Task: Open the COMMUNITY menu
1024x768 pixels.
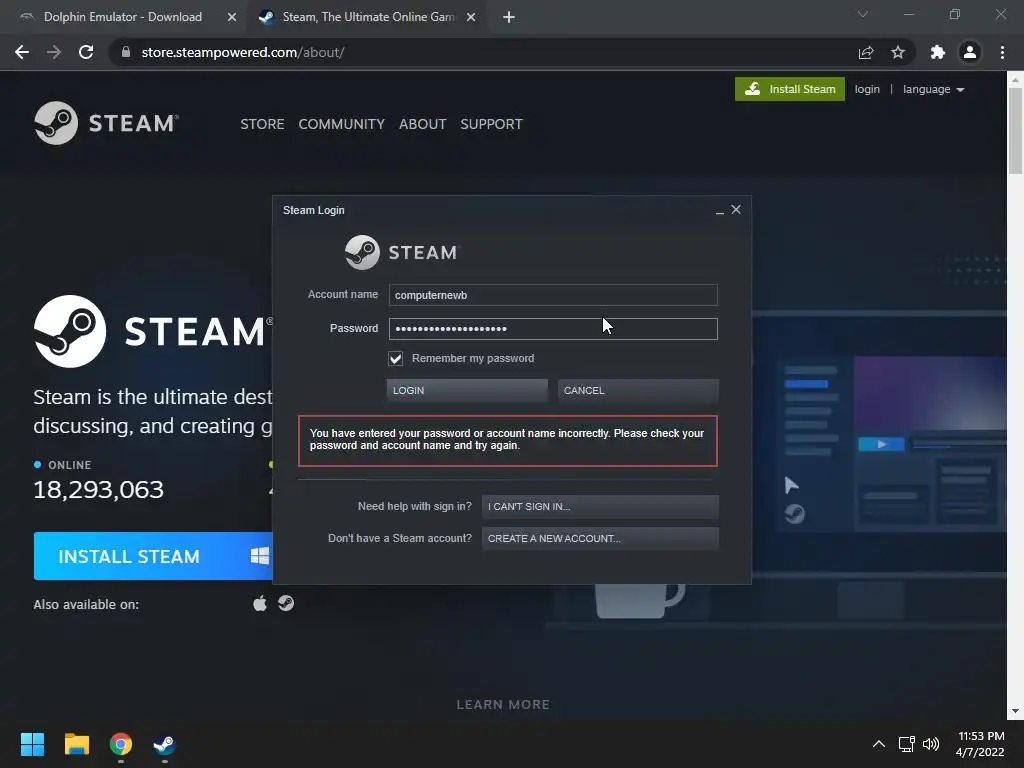Action: tap(342, 124)
